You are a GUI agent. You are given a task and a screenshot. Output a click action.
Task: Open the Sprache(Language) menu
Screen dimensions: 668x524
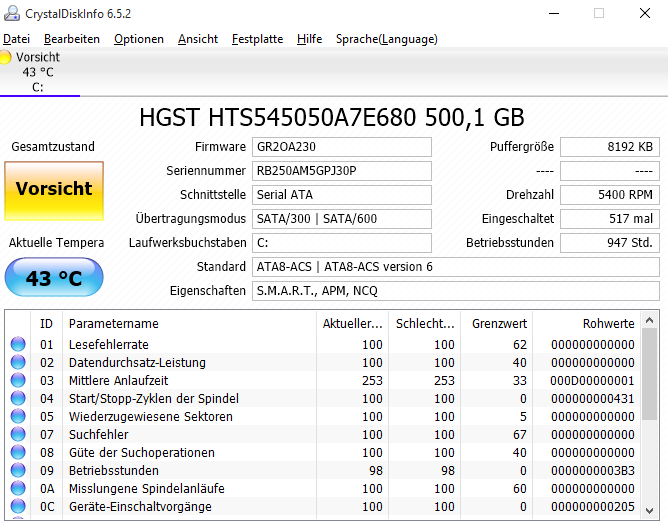click(x=386, y=39)
